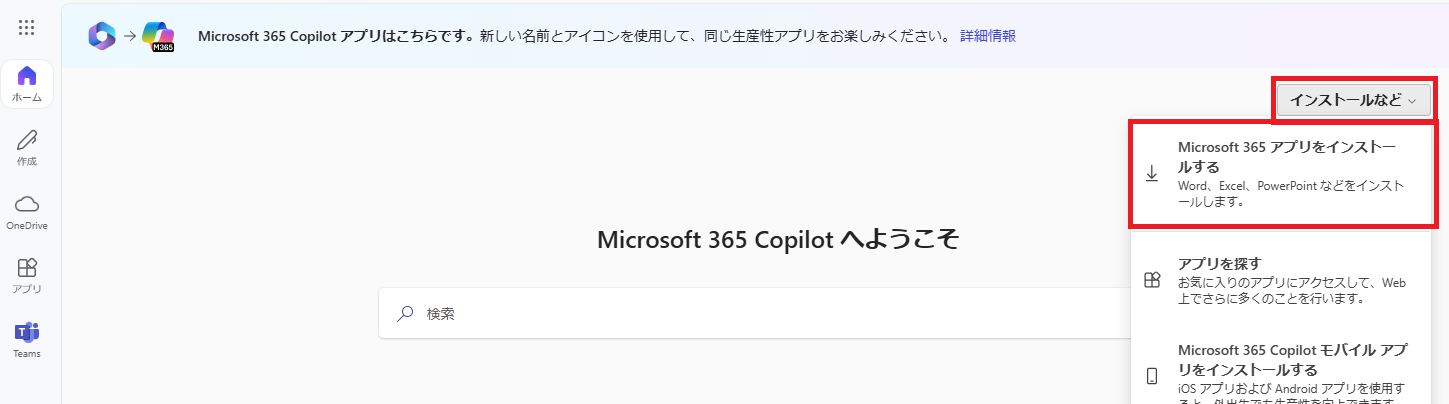Click the old Microsoft 365 logo in banner
Viewport: 1449px width, 404px height.
[102, 36]
